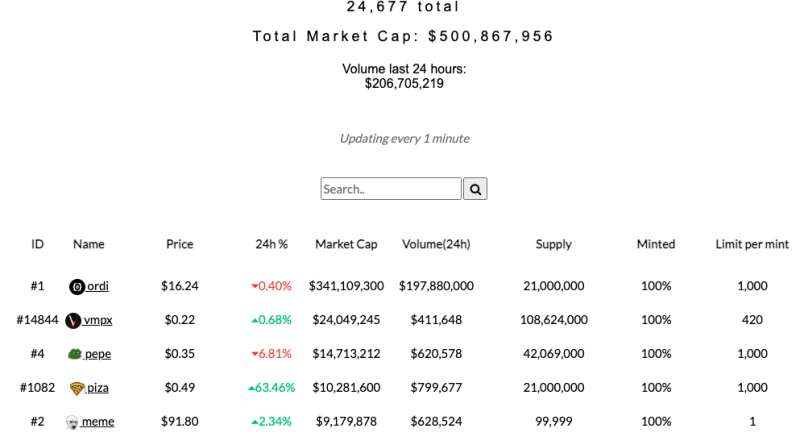This screenshot has width=800, height=445.
Task: Open the meme token link
Action: pos(97,422)
